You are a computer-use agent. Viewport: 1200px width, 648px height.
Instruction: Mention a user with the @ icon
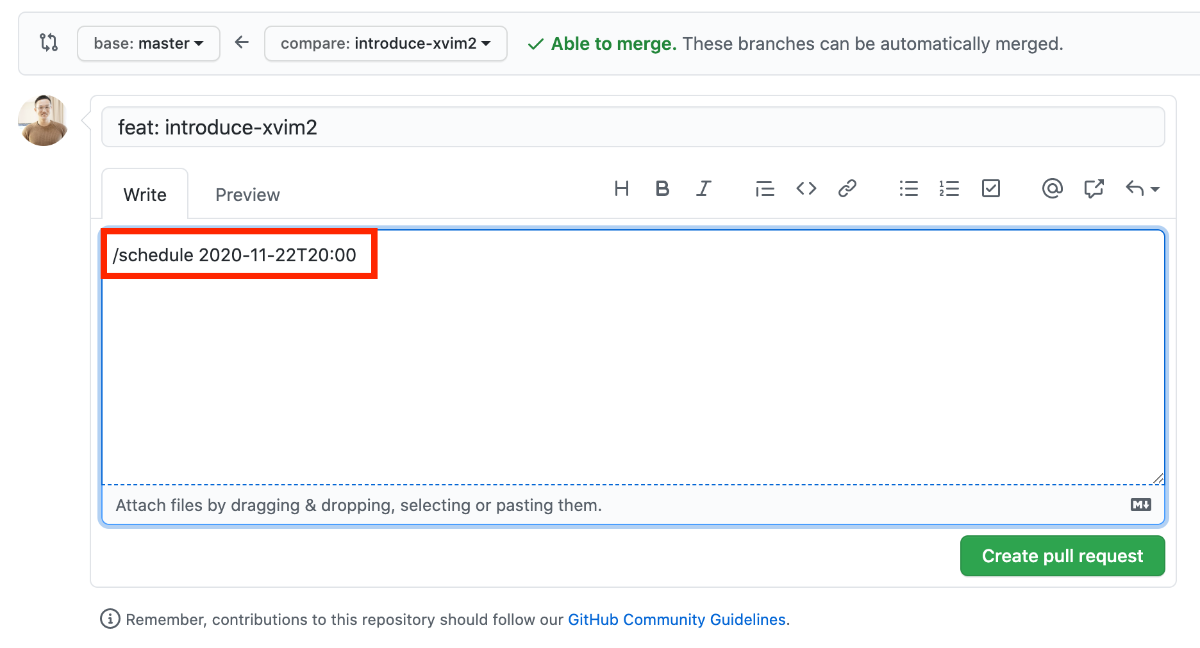1052,188
